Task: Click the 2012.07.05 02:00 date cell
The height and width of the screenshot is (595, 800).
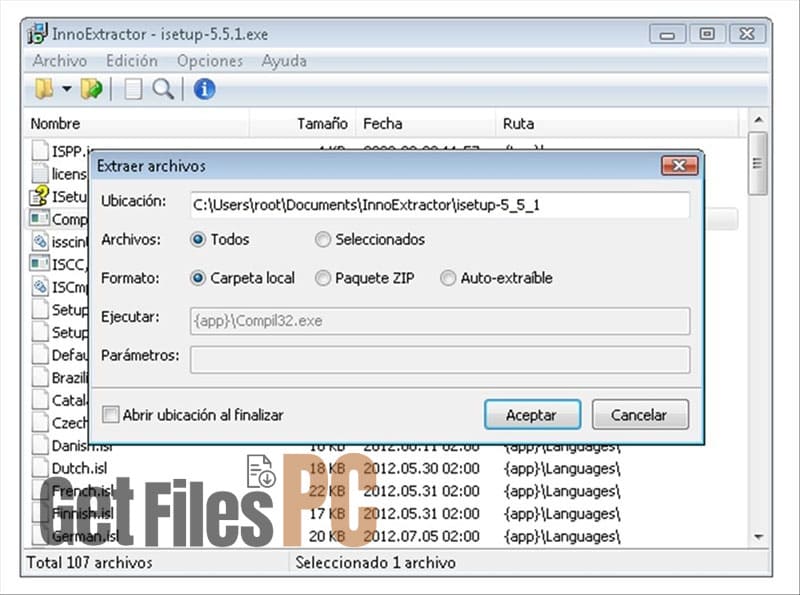Action: pyautogui.click(x=421, y=536)
